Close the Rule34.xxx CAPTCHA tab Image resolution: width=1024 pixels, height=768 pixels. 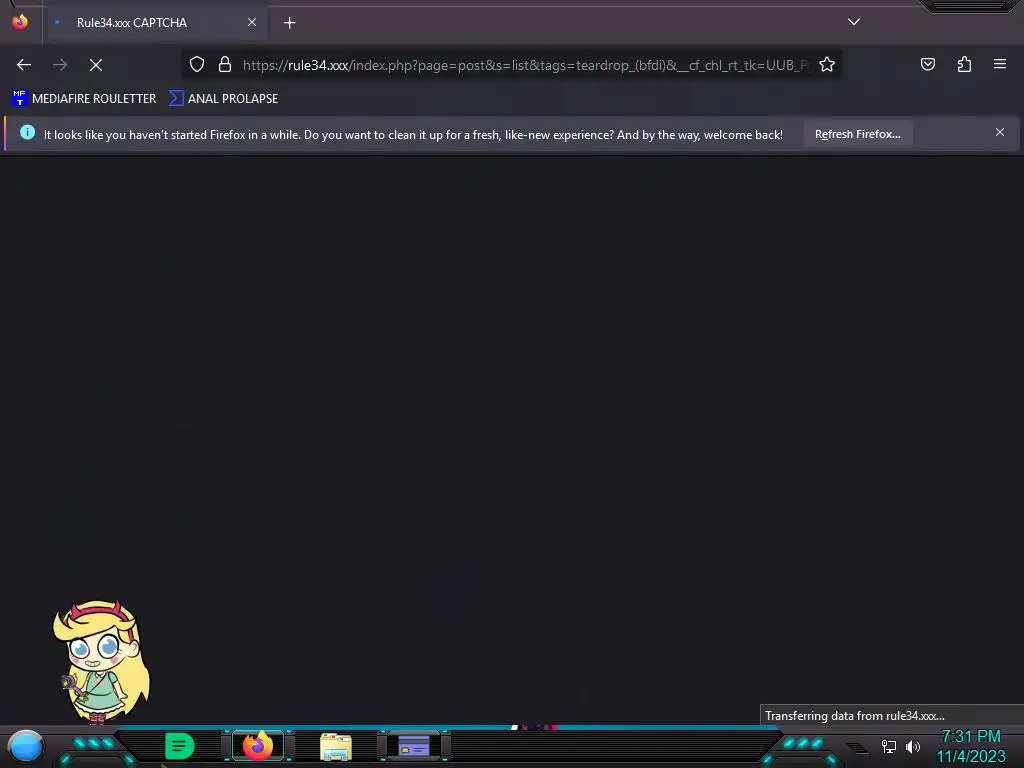[252, 22]
